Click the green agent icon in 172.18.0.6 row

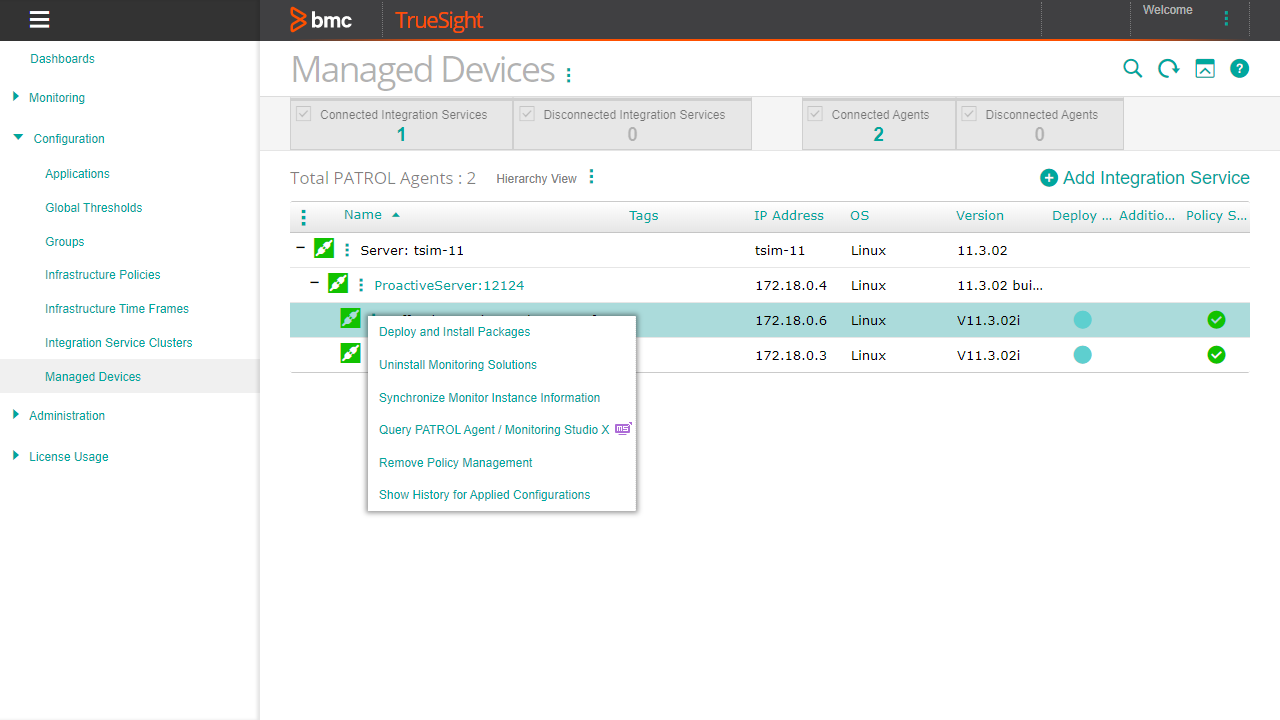(x=350, y=319)
